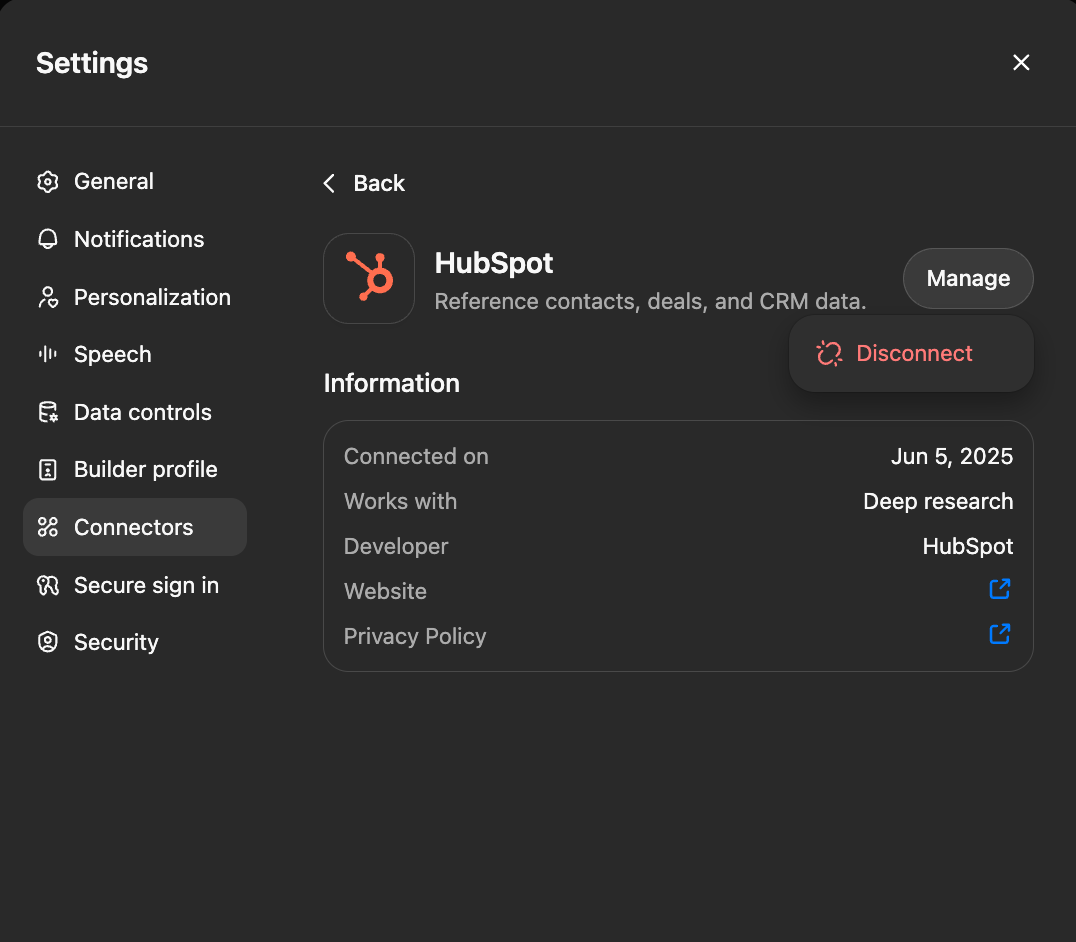Click the General gear icon
The height and width of the screenshot is (942, 1076).
[47, 182]
